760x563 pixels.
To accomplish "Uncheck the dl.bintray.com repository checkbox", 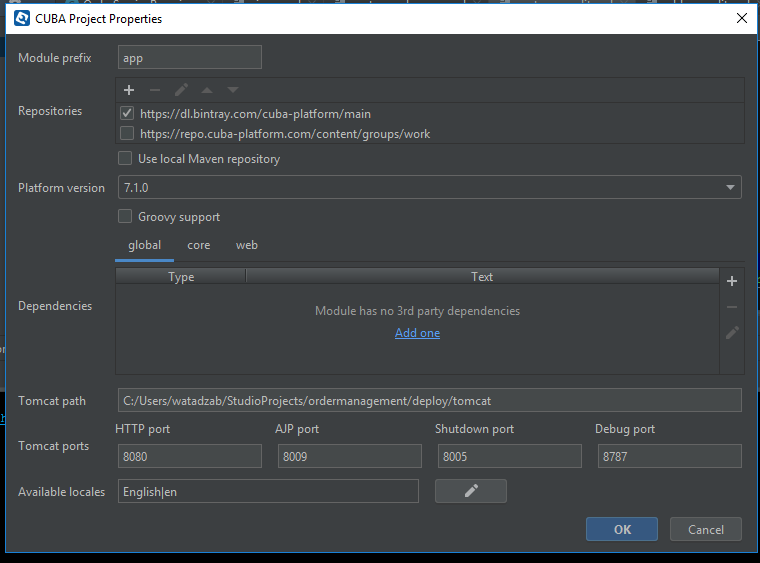I will tap(127, 113).
